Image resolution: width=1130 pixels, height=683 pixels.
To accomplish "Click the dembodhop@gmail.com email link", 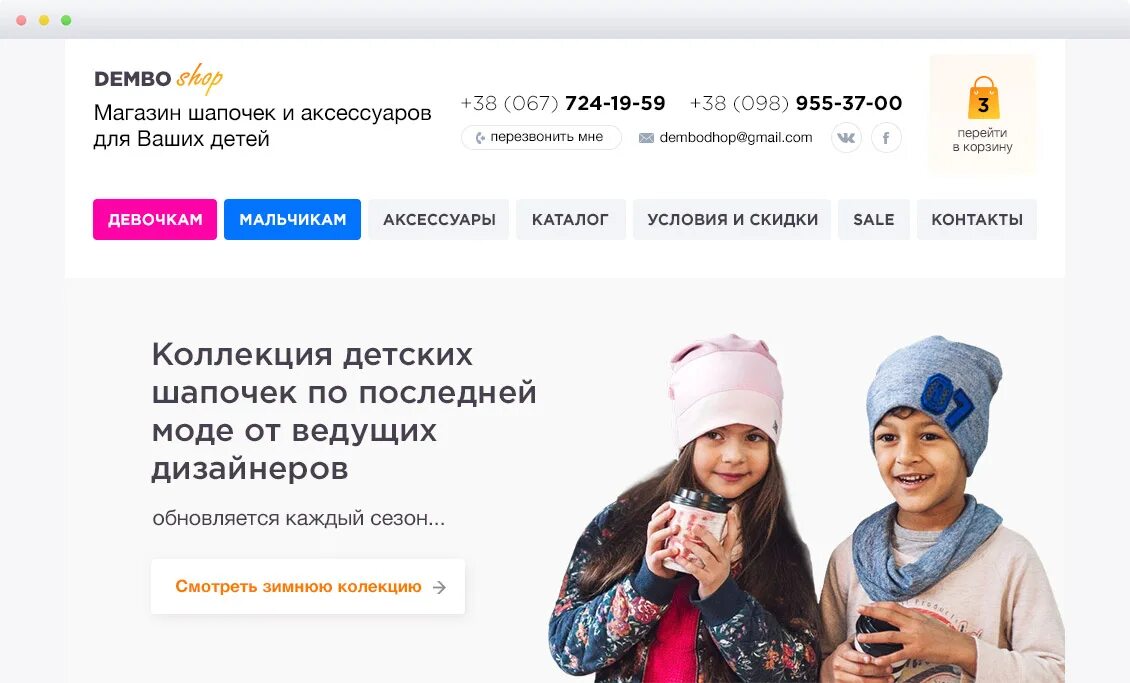I will 736,138.
